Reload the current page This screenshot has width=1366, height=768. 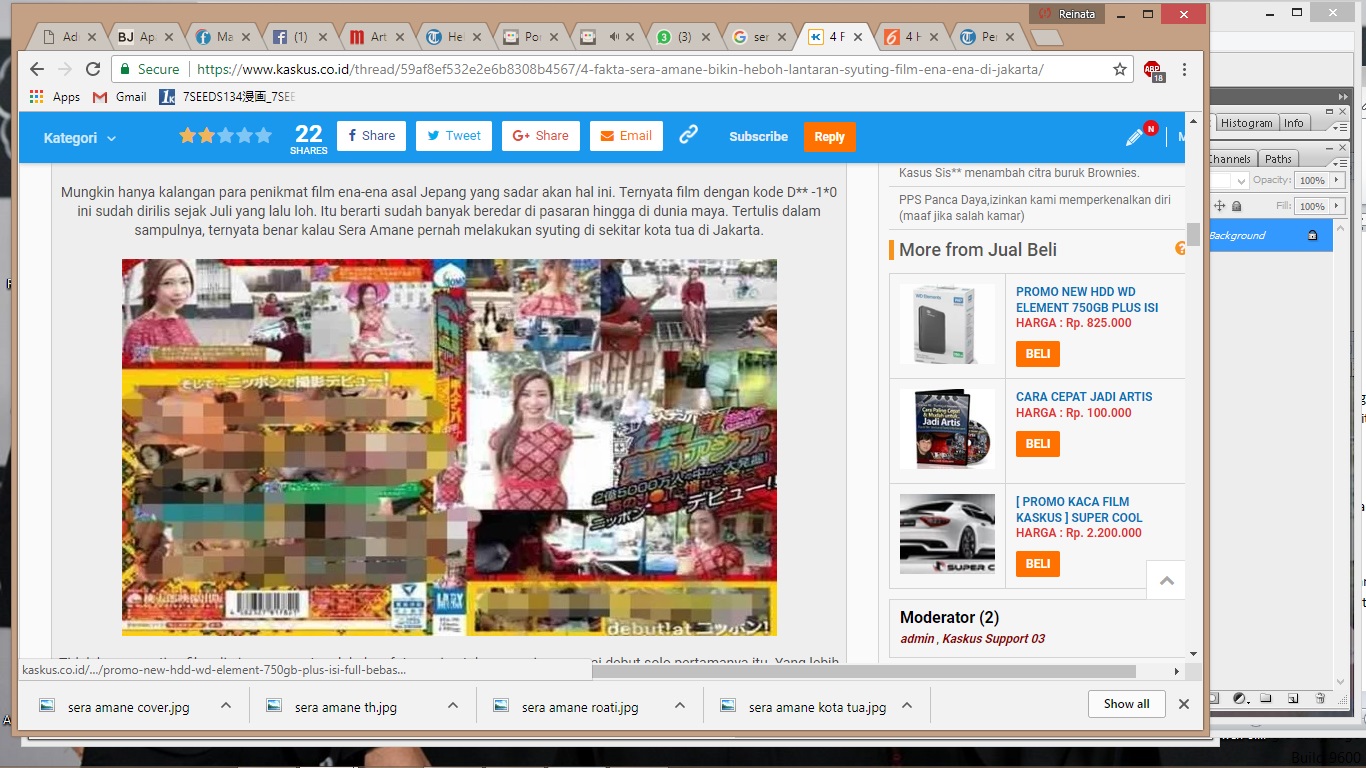point(93,69)
